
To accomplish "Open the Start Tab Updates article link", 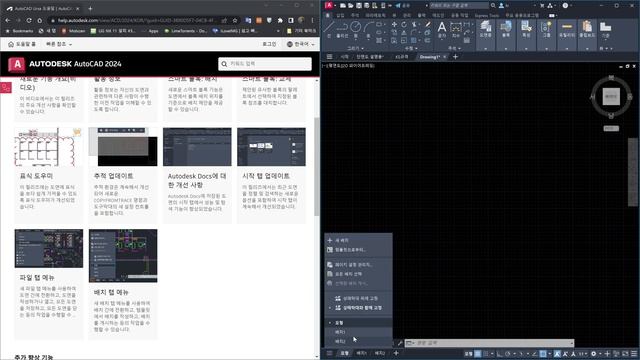I will coord(266,176).
